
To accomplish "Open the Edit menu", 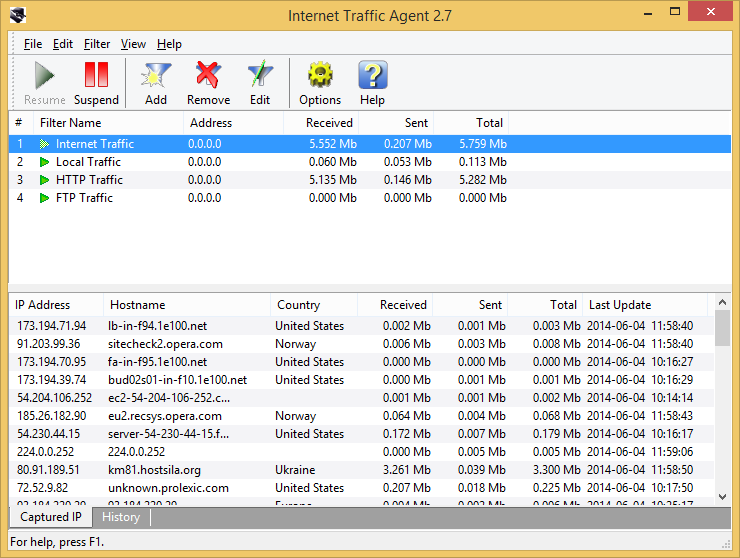I will tap(63, 44).
